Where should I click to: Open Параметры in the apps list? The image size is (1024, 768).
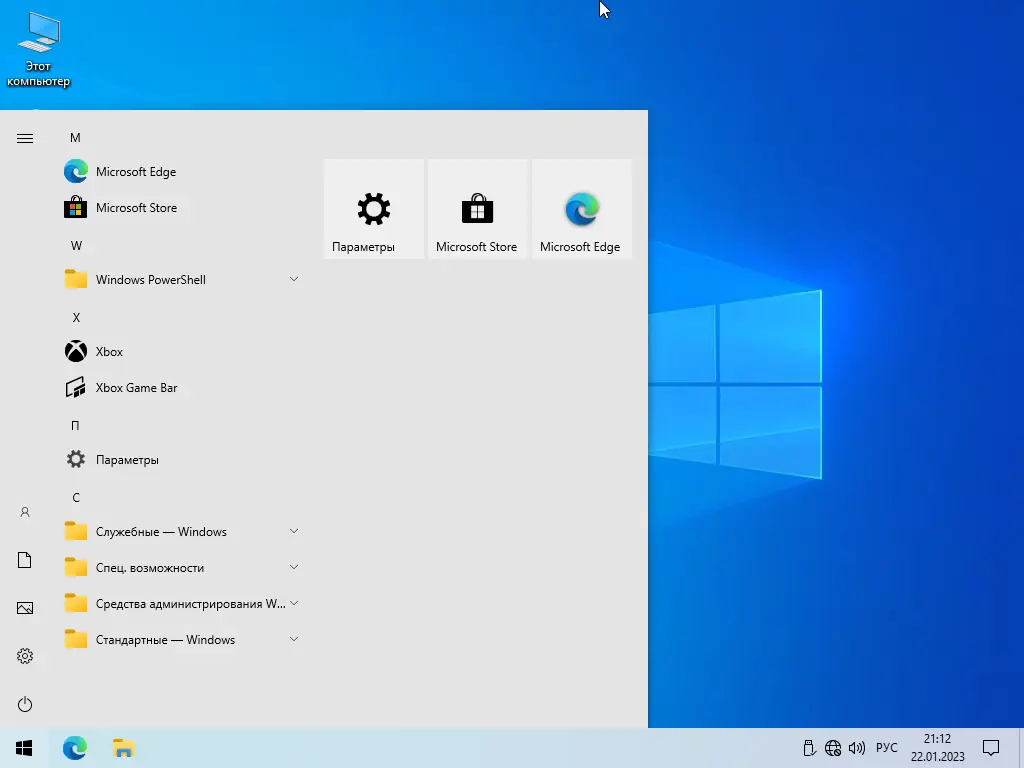(183, 460)
